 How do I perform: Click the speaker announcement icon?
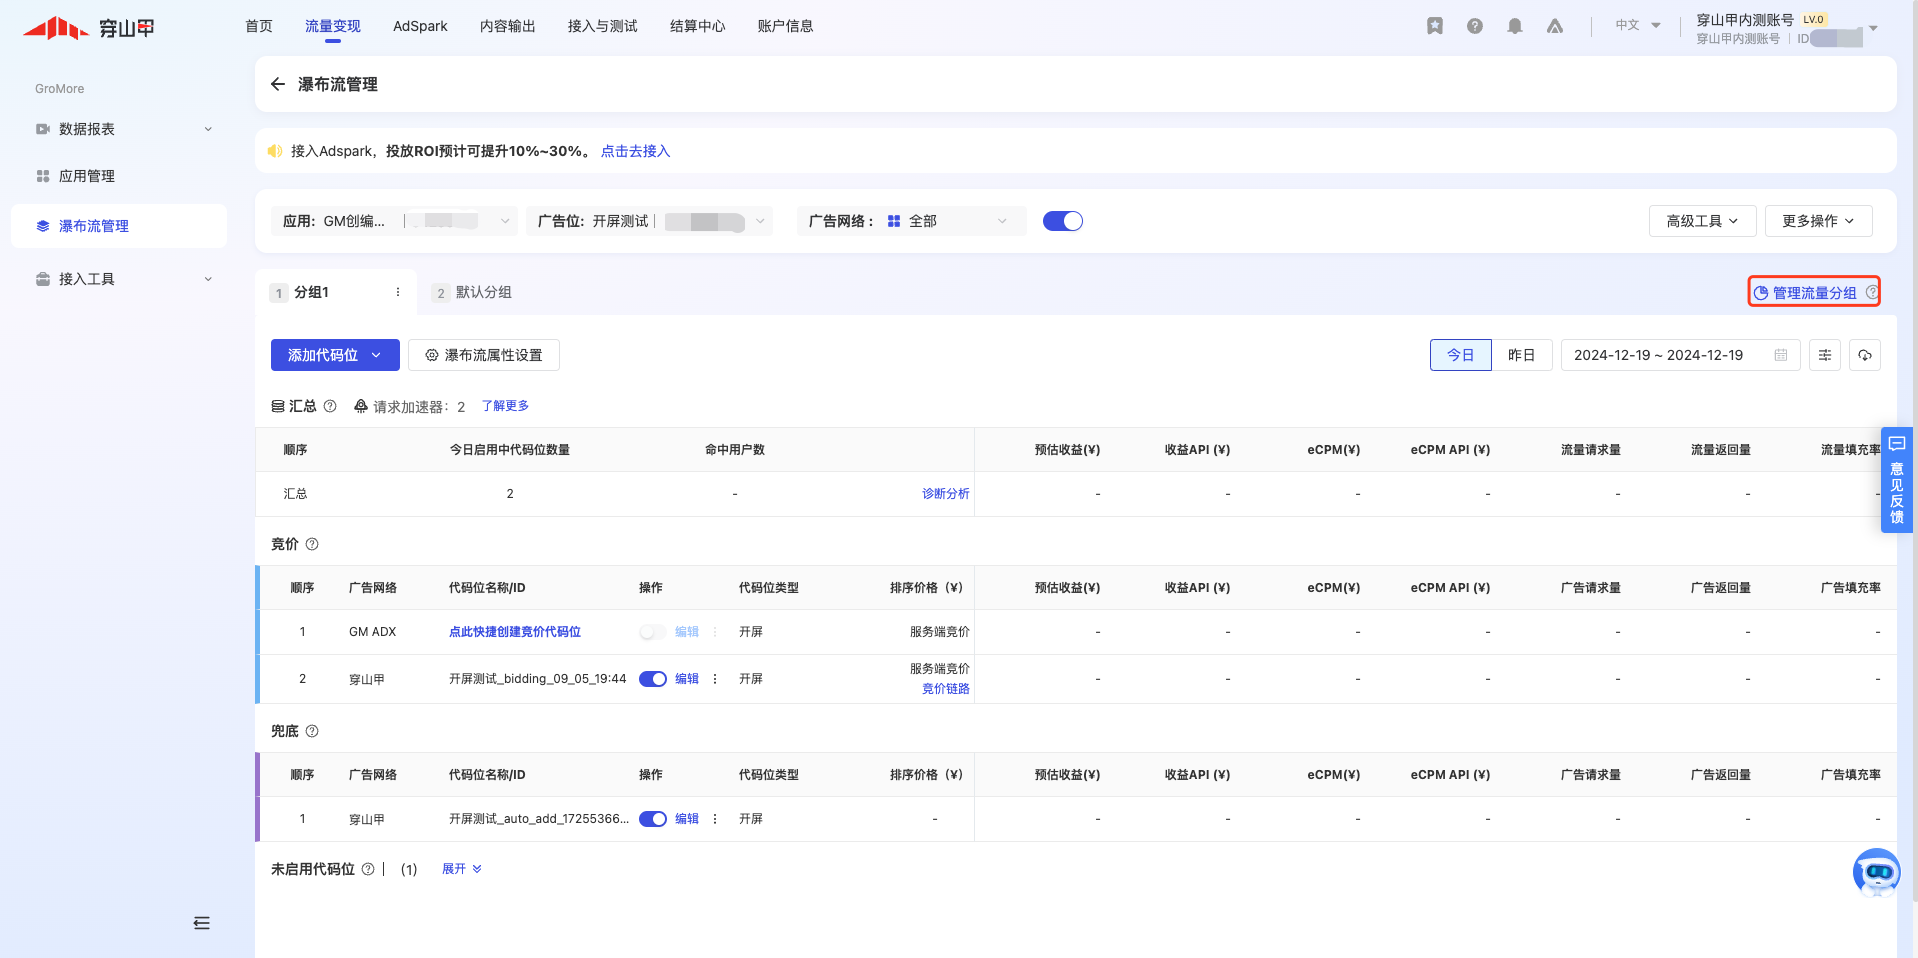(x=275, y=151)
